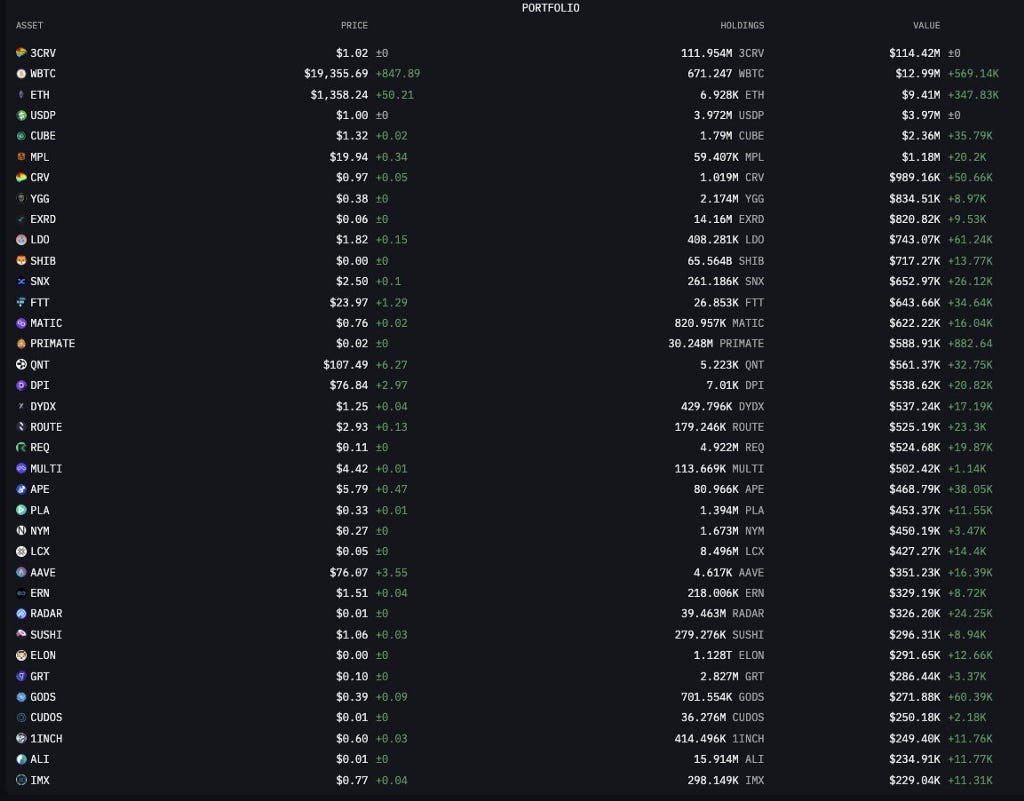Viewport: 1024px width, 801px height.
Task: Click holdings 111.954M 3CRV
Action: (722, 53)
